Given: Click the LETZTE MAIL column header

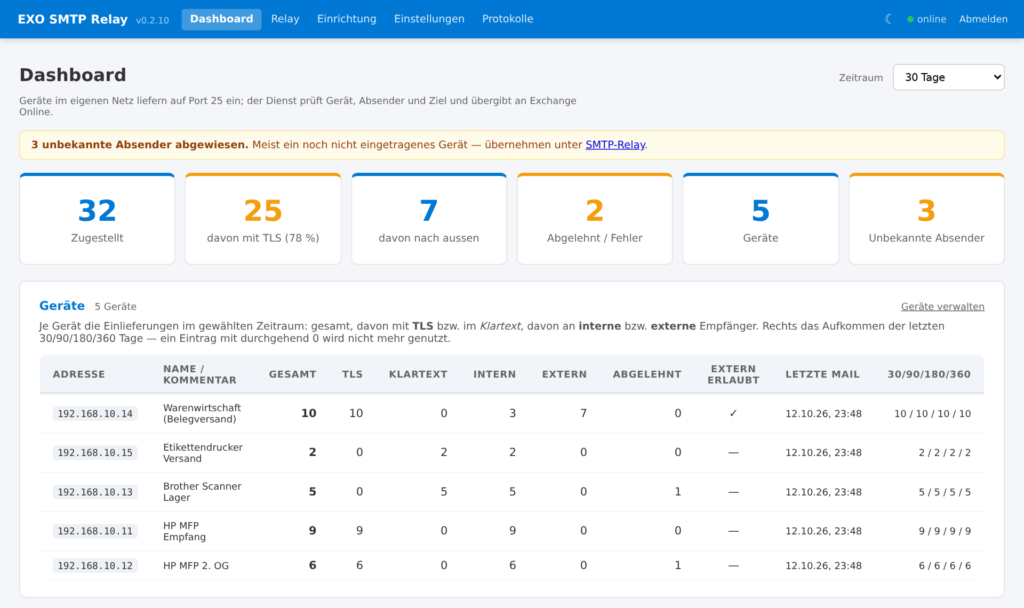Looking at the screenshot, I should [822, 374].
